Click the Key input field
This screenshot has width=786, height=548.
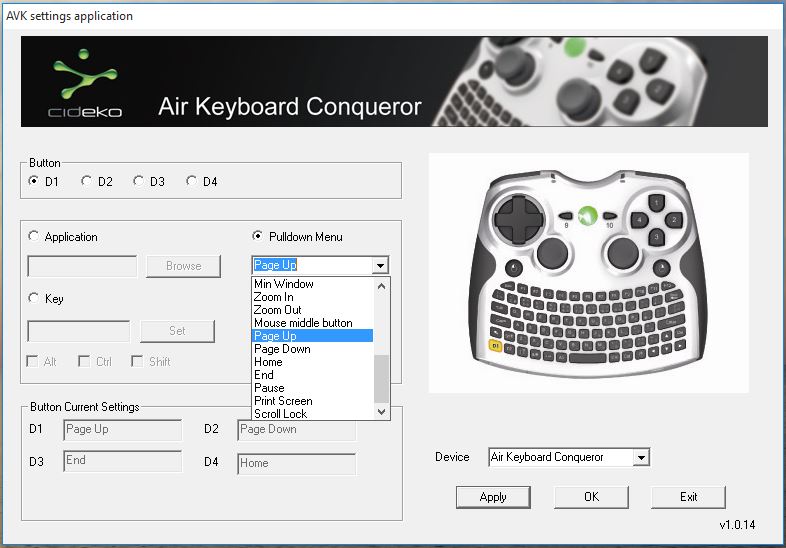79,331
